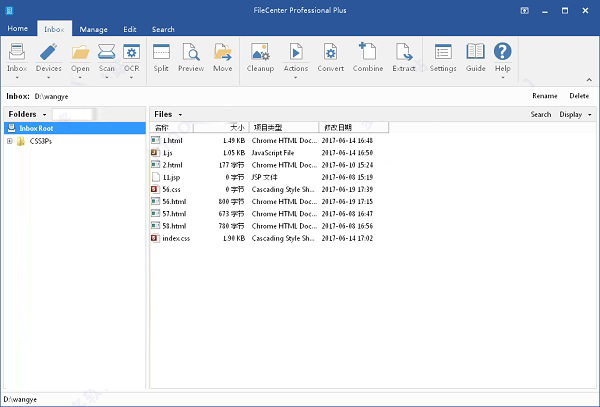Click the Help question mark icon
The height and width of the screenshot is (407, 600).
coord(502,51)
